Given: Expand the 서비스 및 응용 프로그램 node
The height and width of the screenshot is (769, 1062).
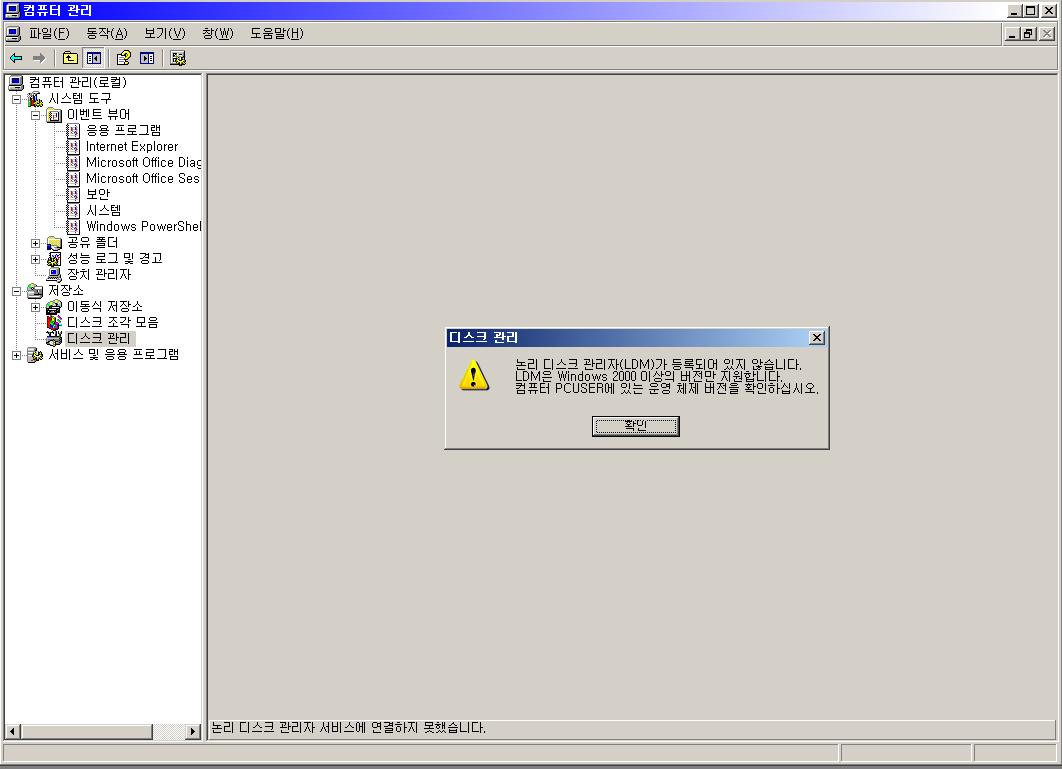Looking at the screenshot, I should [x=16, y=355].
